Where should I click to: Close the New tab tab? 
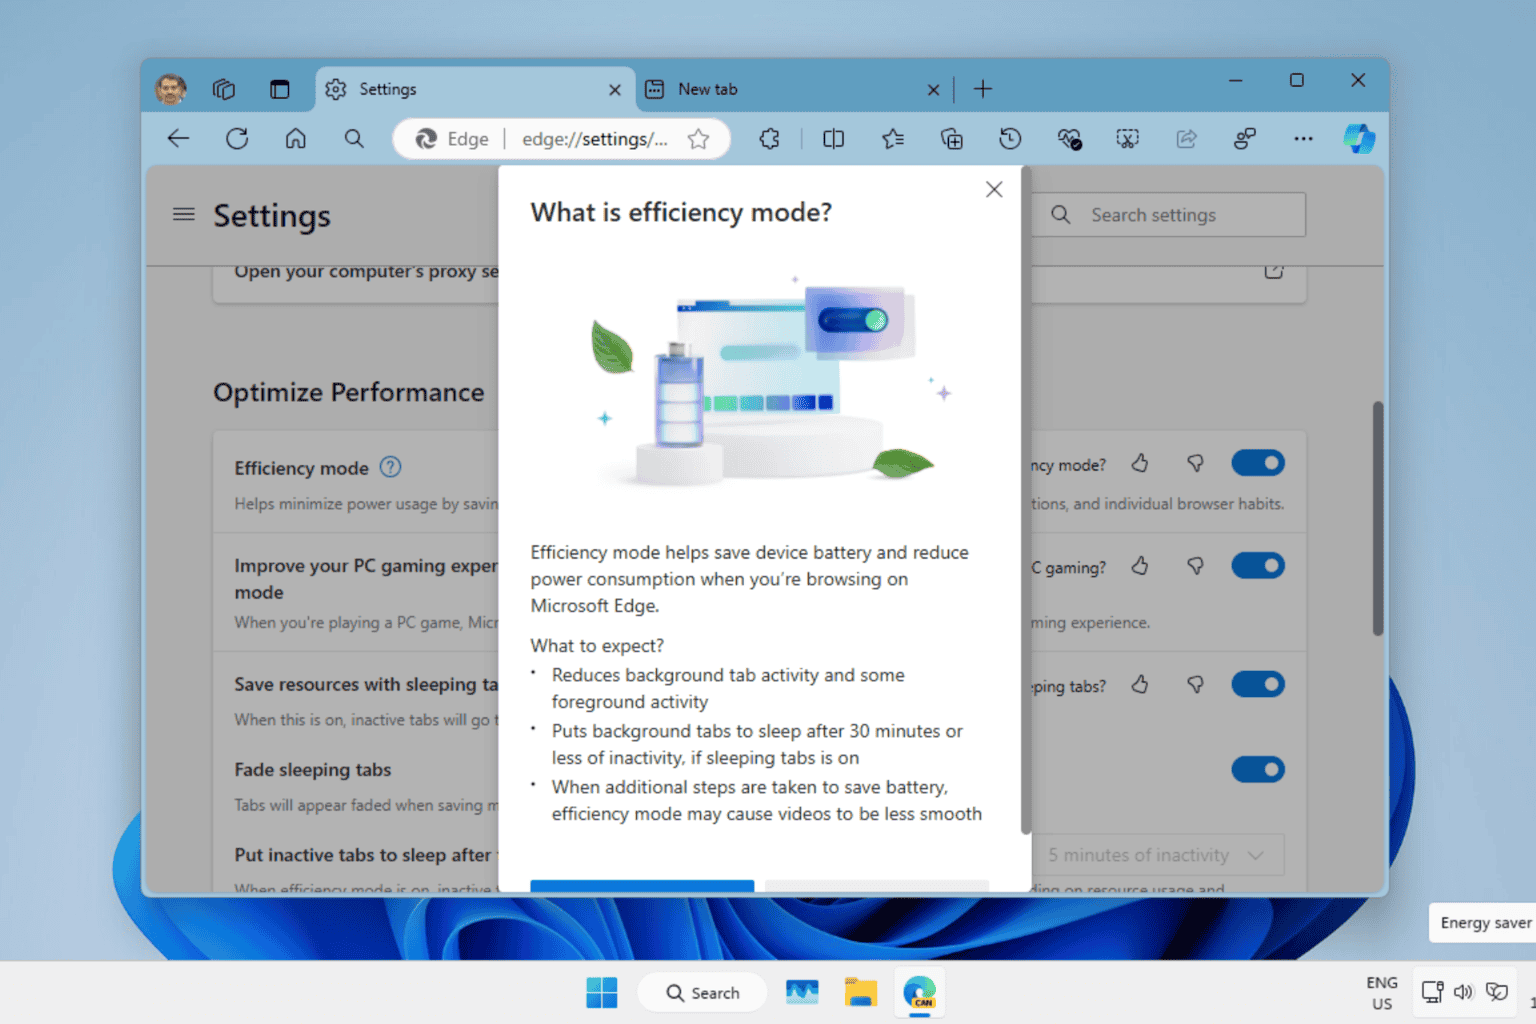pos(933,90)
